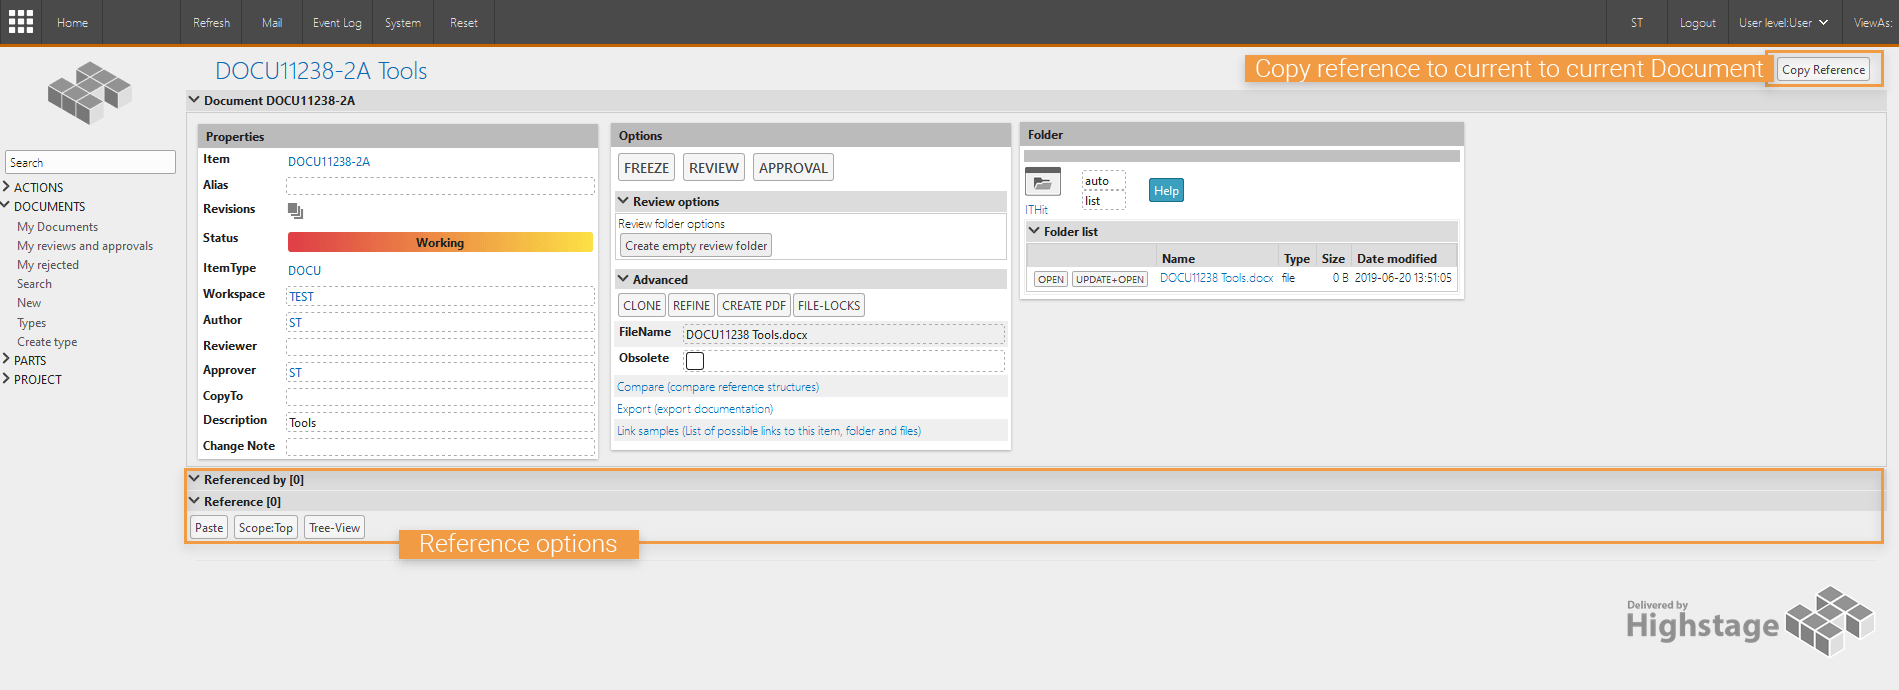Open Compare reference structures link
Screen dimensions: 1899x690
coord(717,386)
